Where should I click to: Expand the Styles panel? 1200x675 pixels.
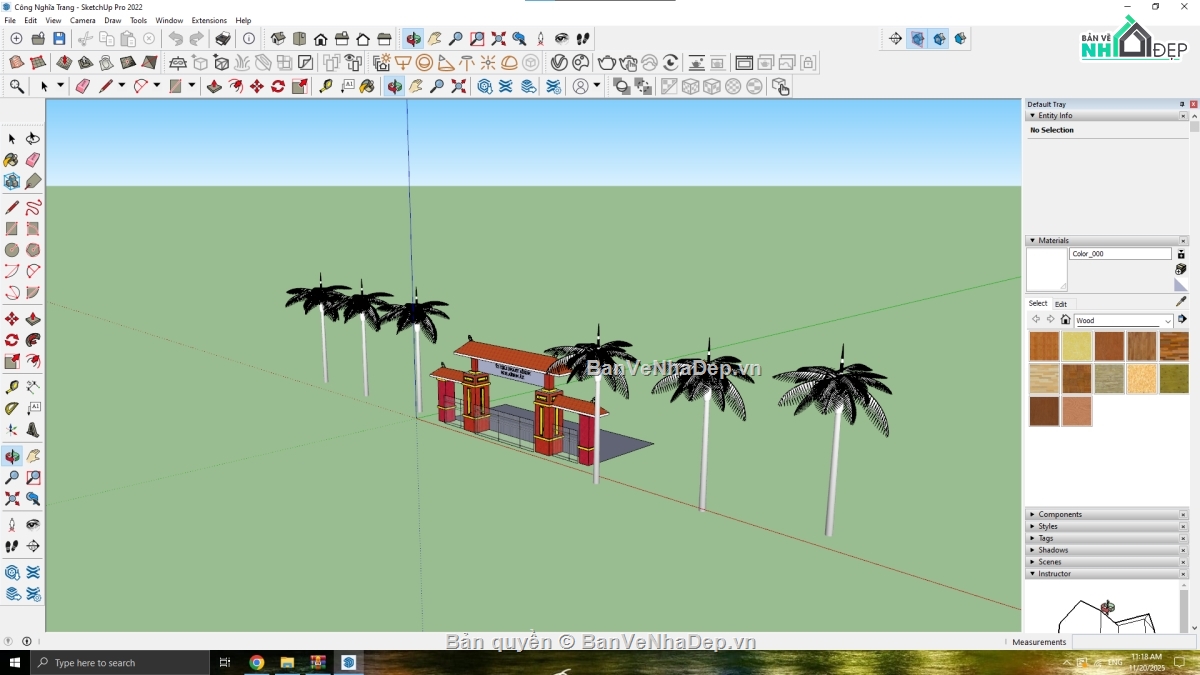pos(1032,527)
